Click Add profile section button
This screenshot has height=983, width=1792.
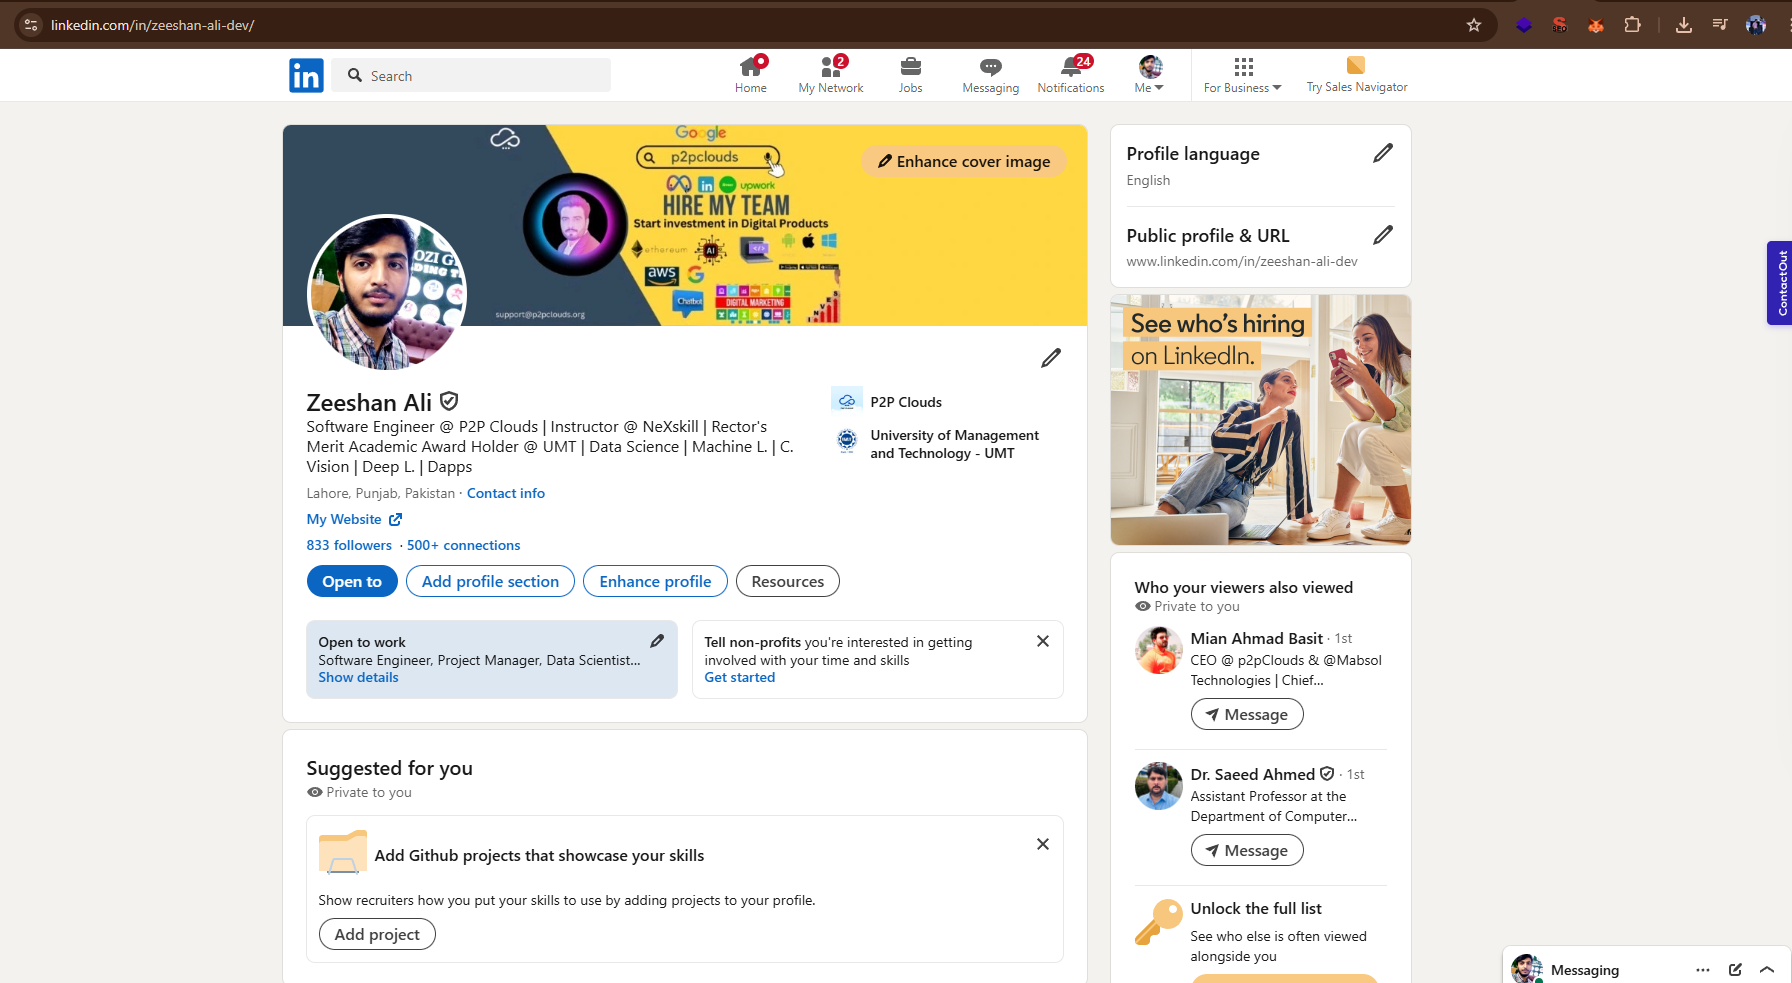coord(490,581)
